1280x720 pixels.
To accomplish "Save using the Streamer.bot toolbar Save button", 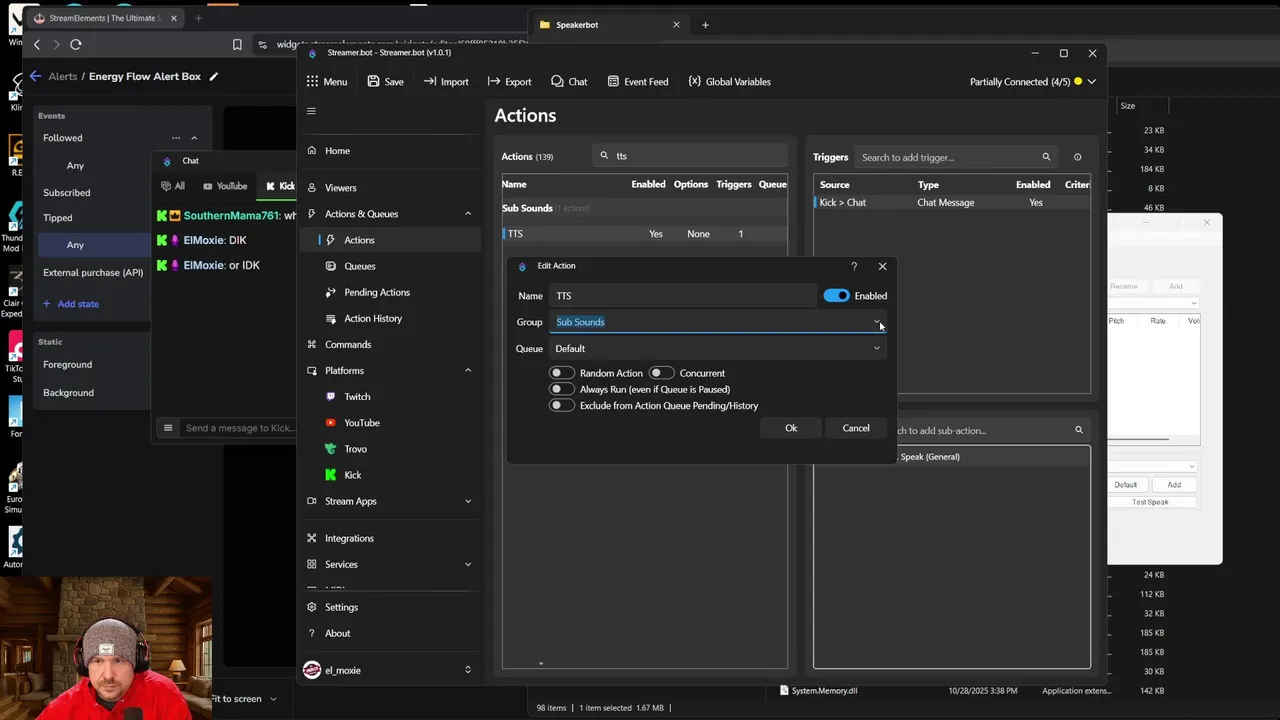I will pyautogui.click(x=386, y=82).
